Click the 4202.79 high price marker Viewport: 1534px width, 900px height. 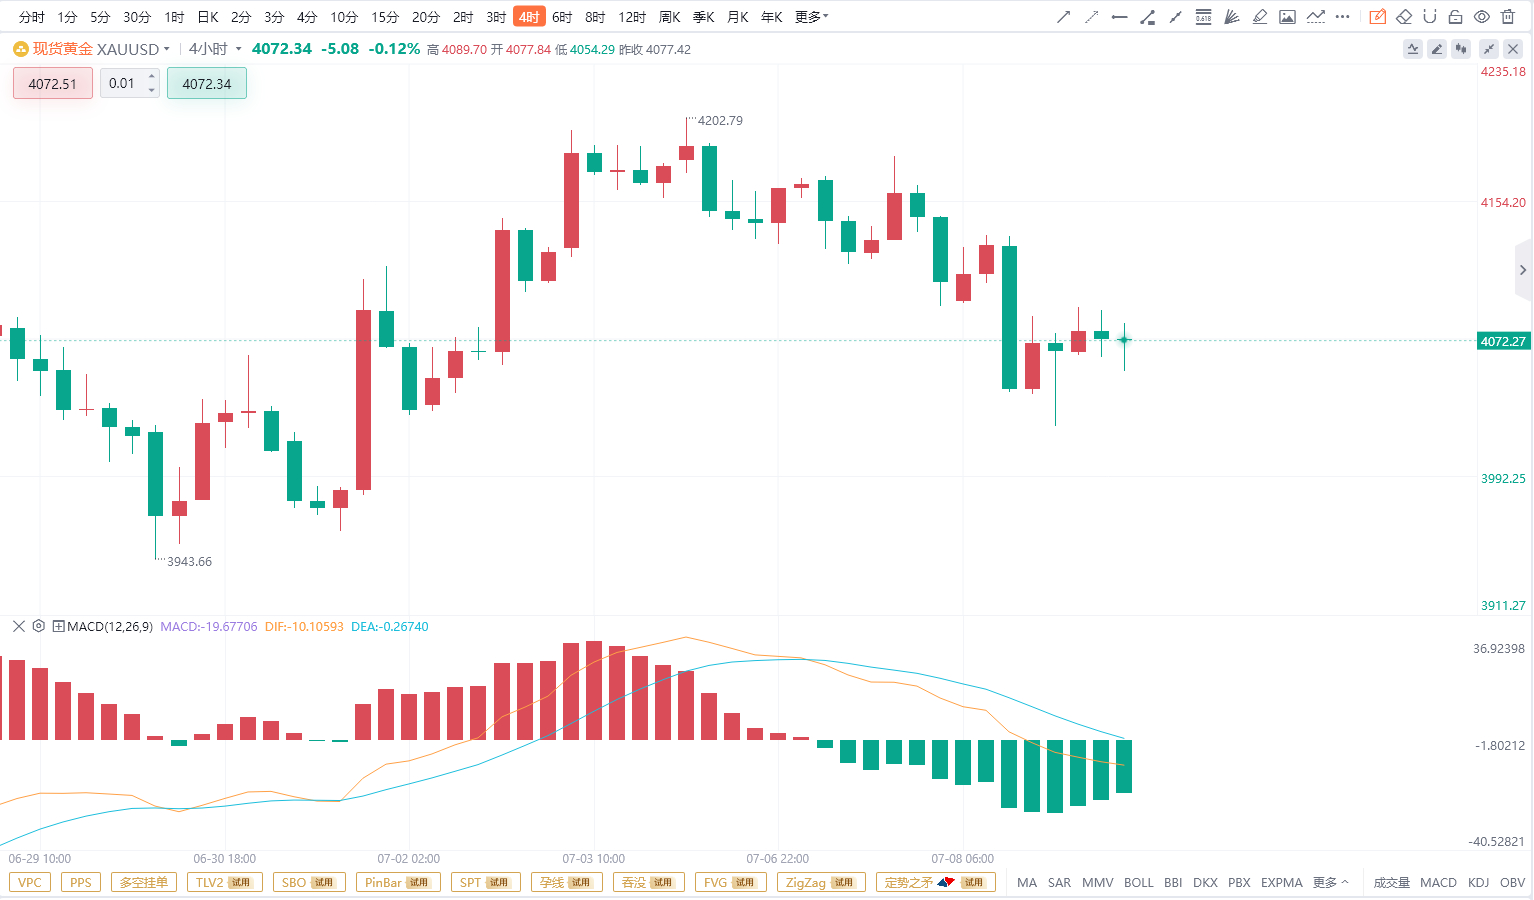click(x=720, y=120)
